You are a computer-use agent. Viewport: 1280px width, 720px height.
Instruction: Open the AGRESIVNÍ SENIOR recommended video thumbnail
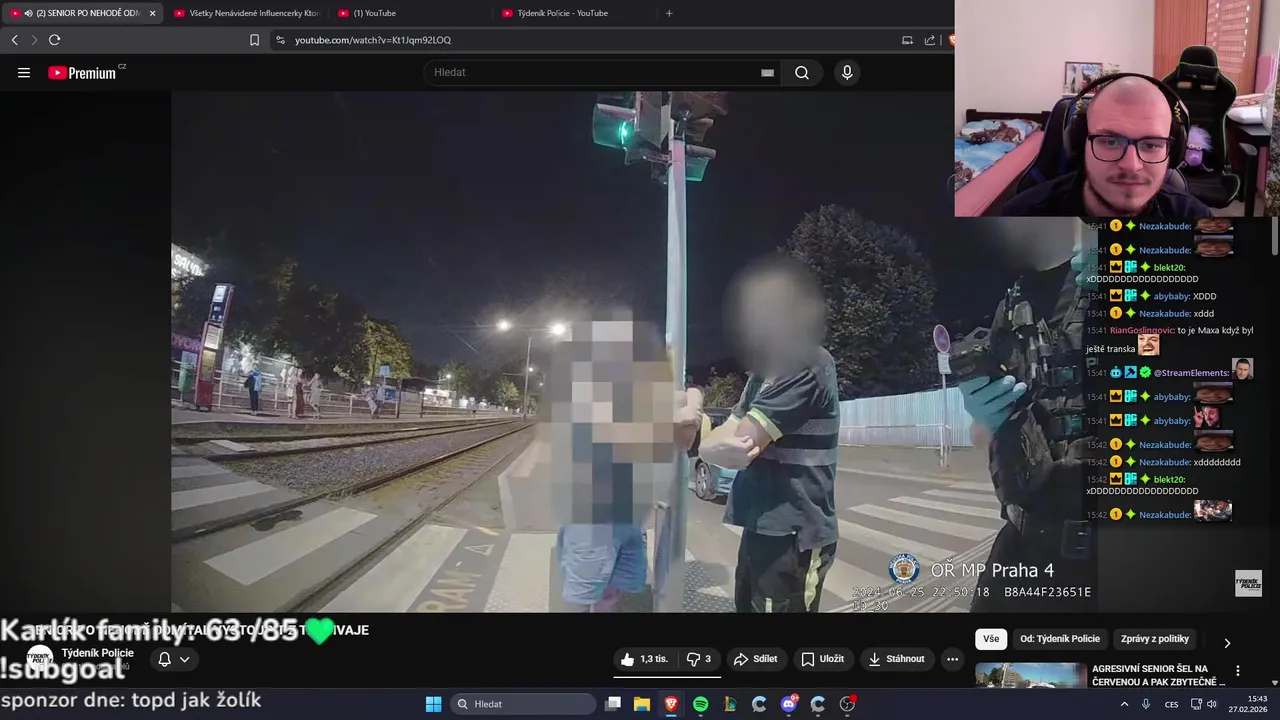click(x=1030, y=675)
